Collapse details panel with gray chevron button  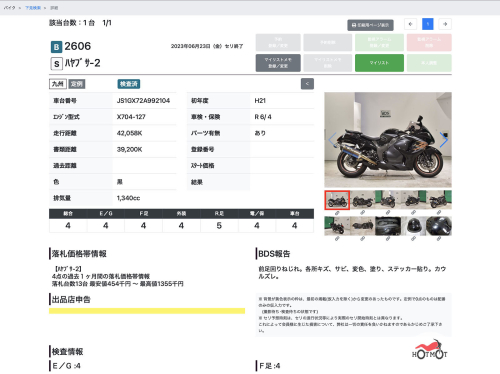coord(307,84)
